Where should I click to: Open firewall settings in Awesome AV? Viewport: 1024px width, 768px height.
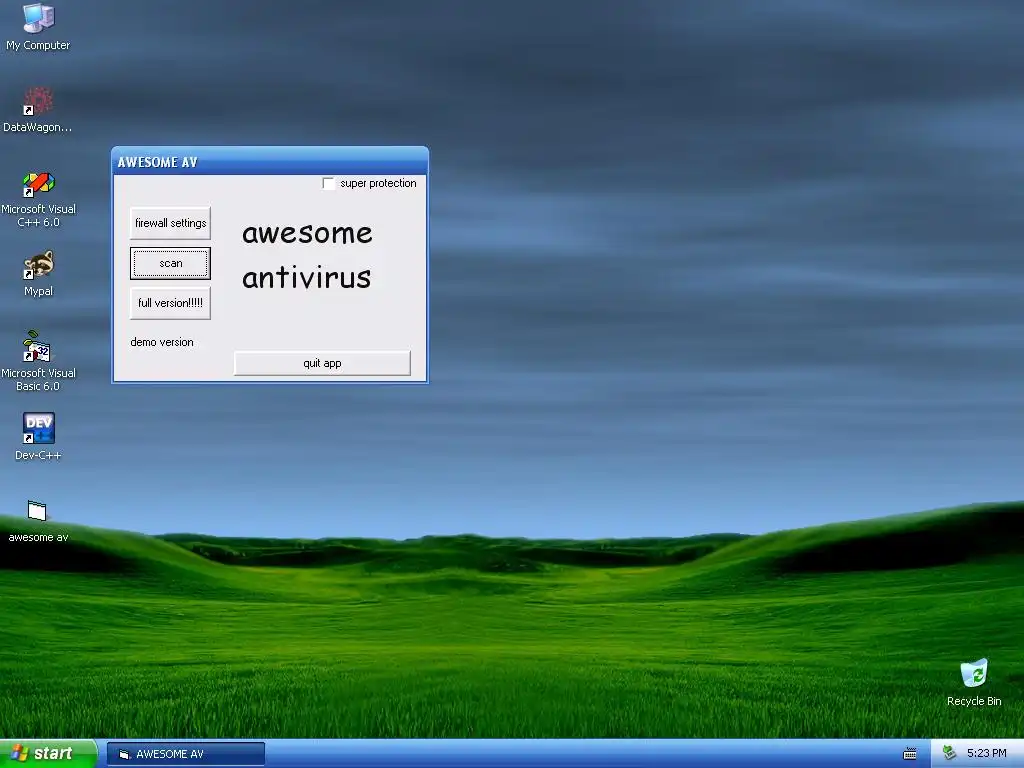tap(170, 223)
